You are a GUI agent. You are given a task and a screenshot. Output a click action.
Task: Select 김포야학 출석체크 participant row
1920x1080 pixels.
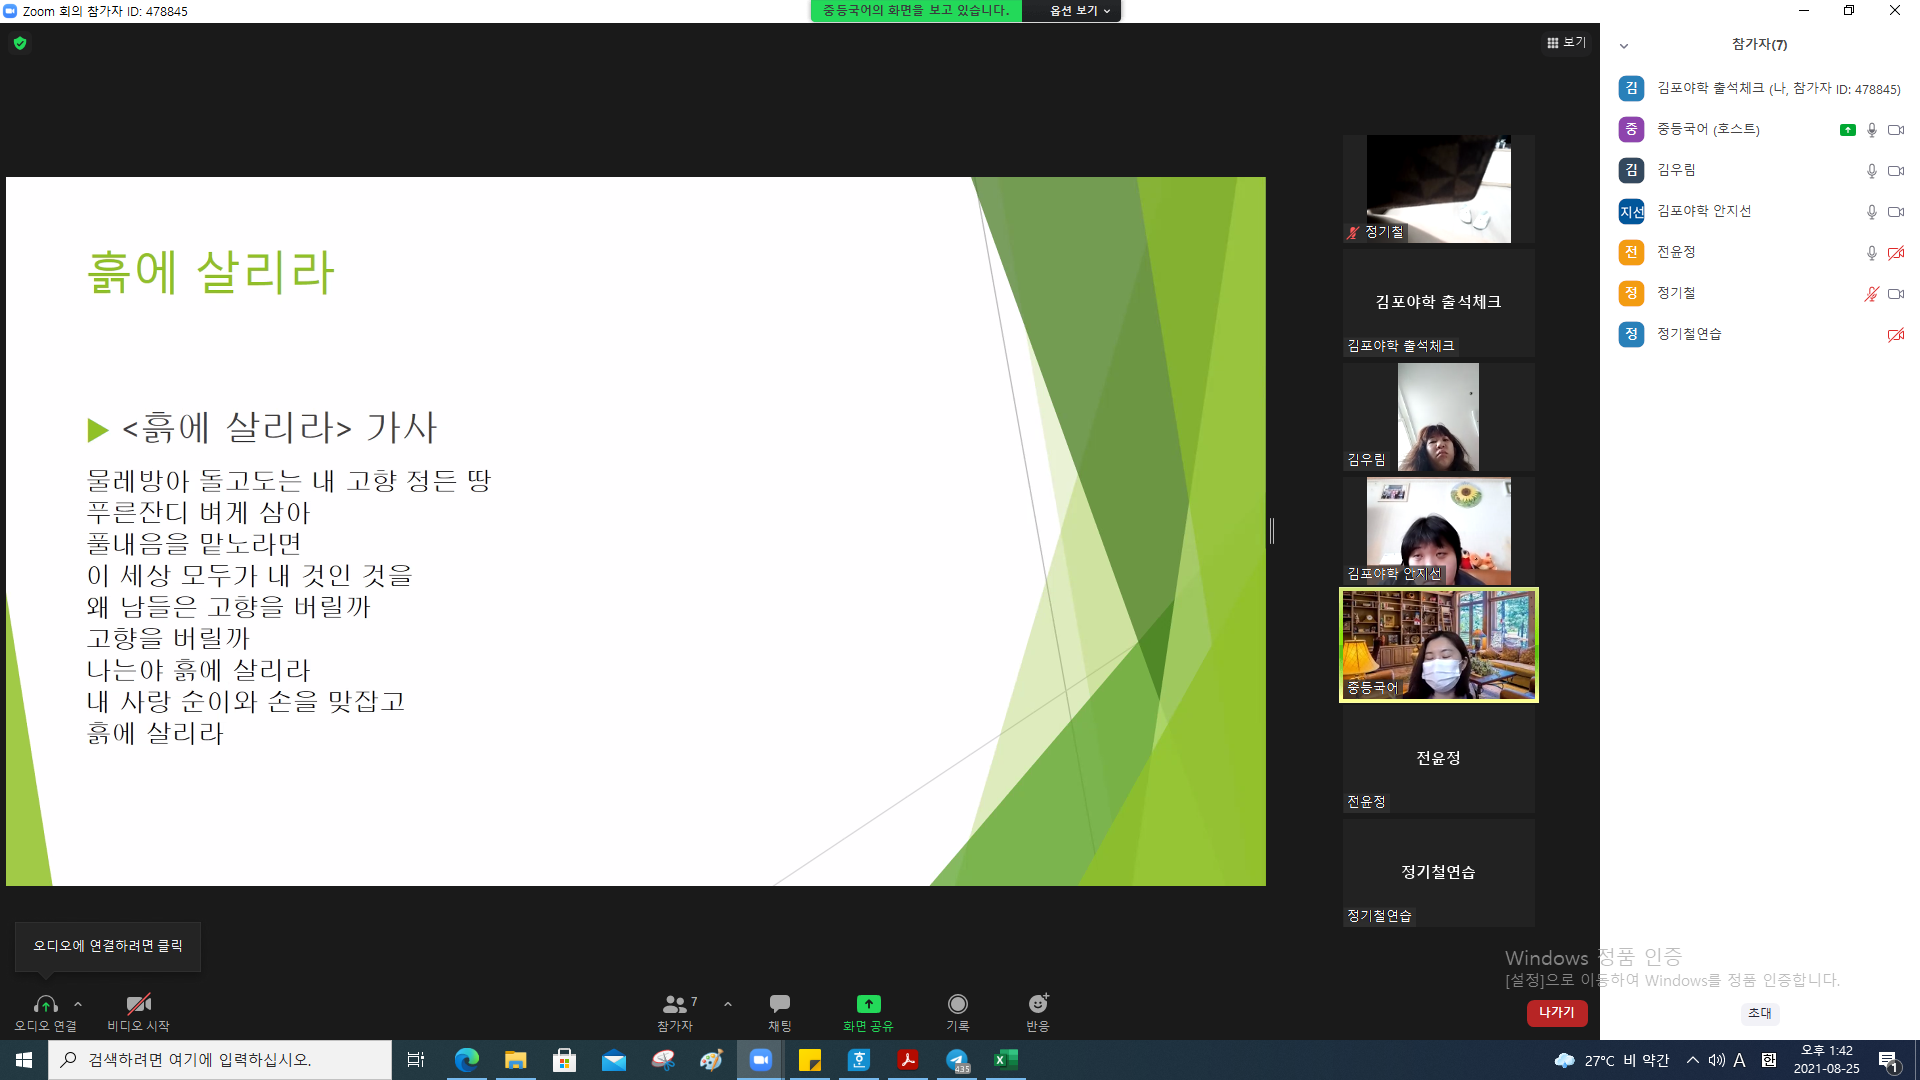[1760, 88]
